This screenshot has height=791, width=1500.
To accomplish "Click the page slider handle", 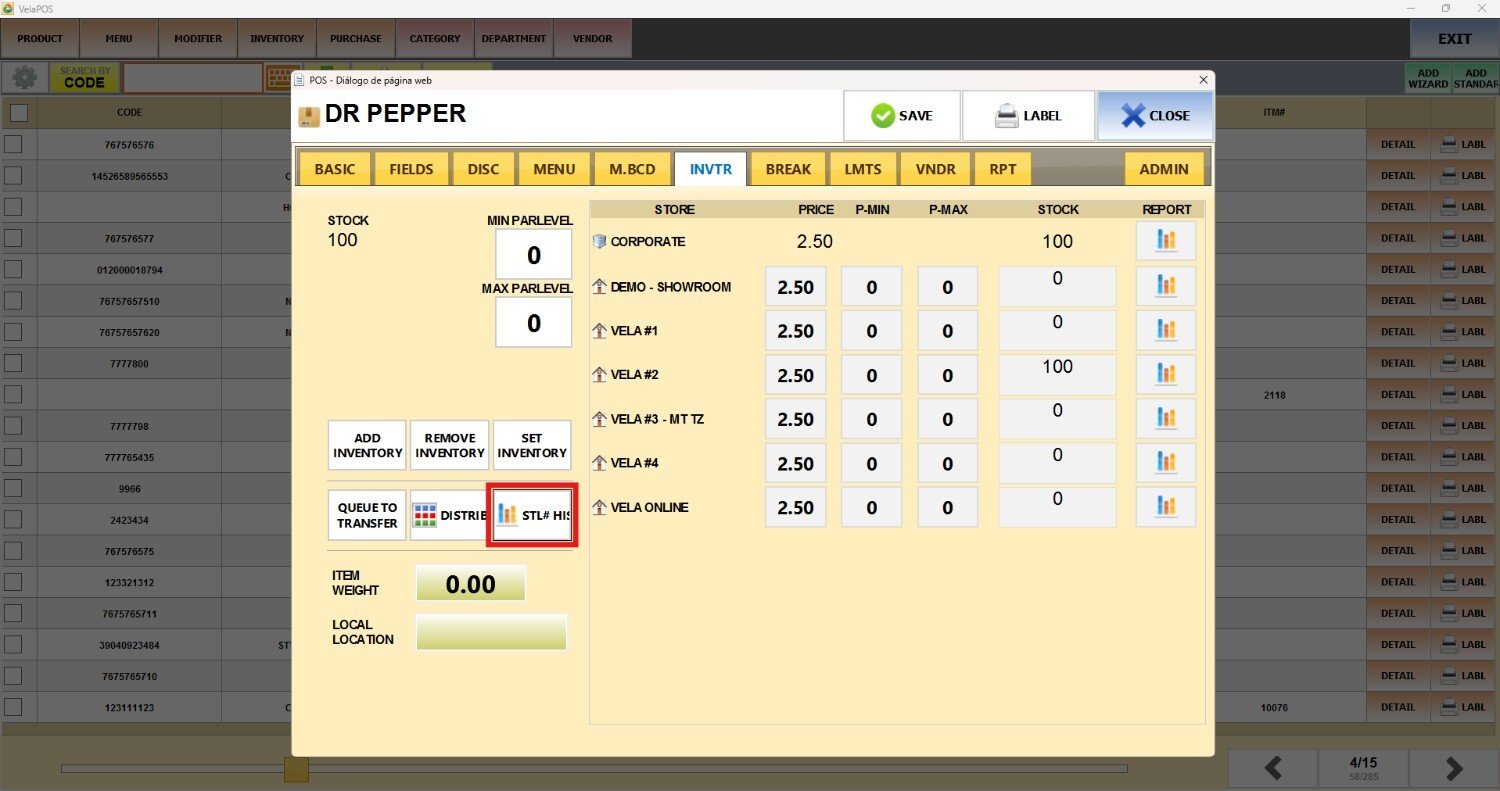I will 296,769.
